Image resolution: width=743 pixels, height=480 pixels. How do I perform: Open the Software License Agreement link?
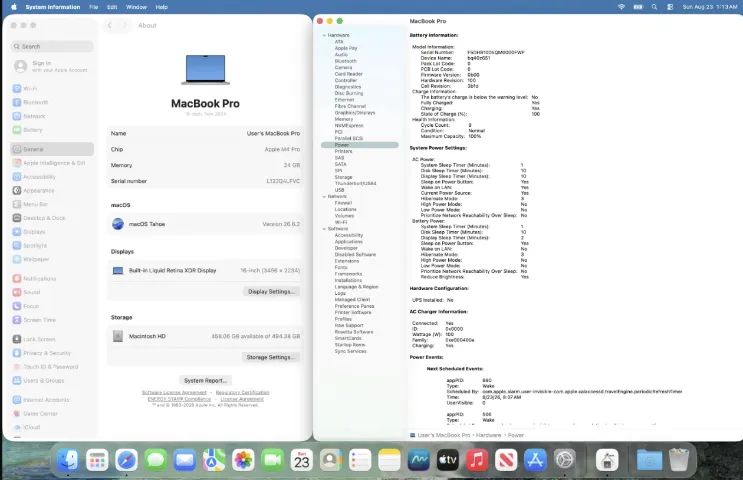(174, 392)
